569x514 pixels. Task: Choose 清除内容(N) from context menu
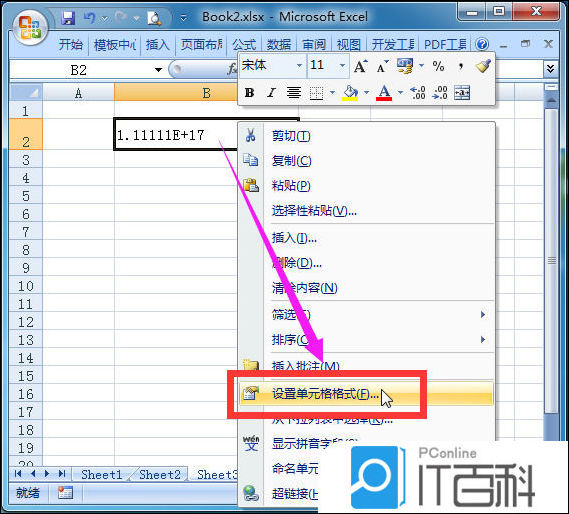pyautogui.click(x=305, y=288)
